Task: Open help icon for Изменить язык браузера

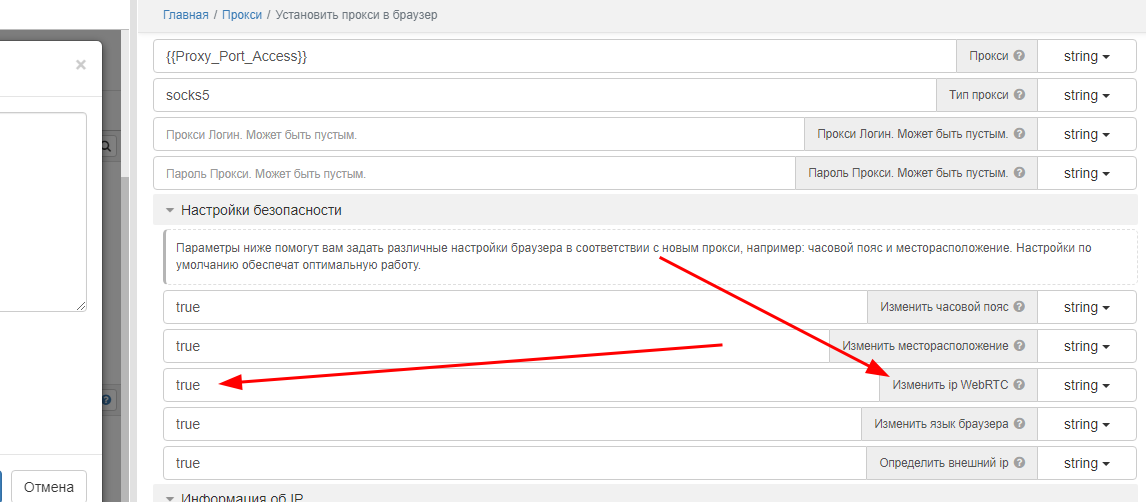Action: point(1019,424)
